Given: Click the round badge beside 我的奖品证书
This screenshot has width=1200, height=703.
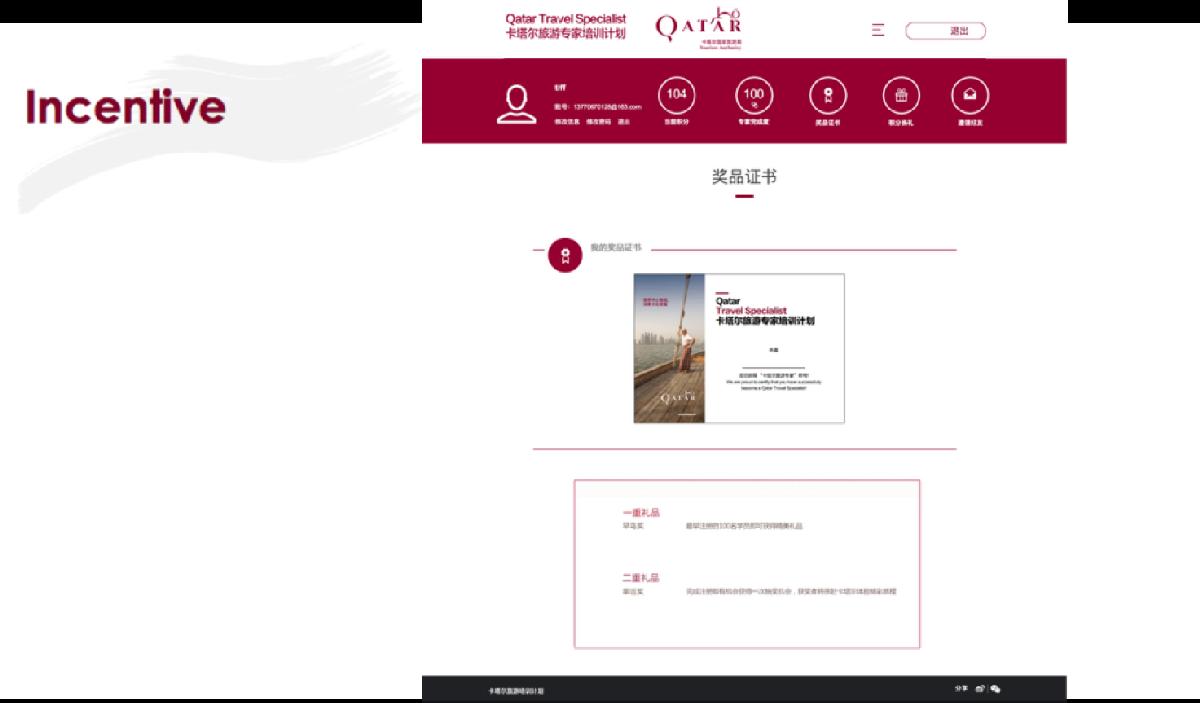Looking at the screenshot, I should click(565, 255).
